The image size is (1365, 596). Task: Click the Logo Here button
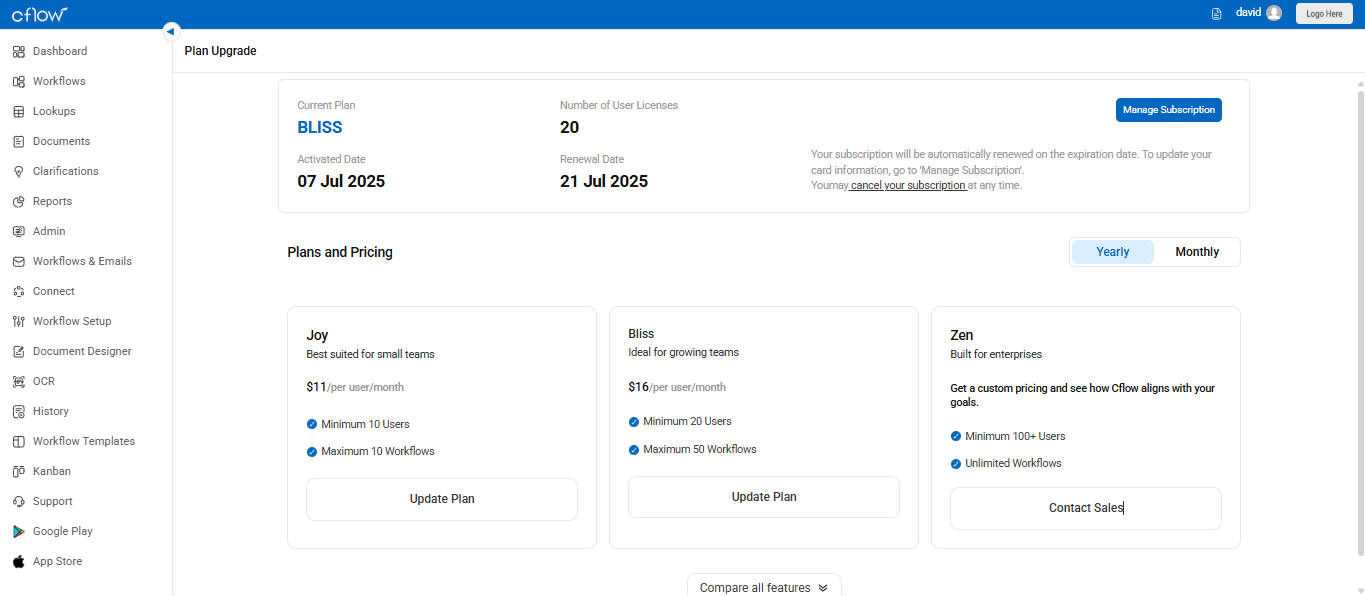[x=1324, y=14]
